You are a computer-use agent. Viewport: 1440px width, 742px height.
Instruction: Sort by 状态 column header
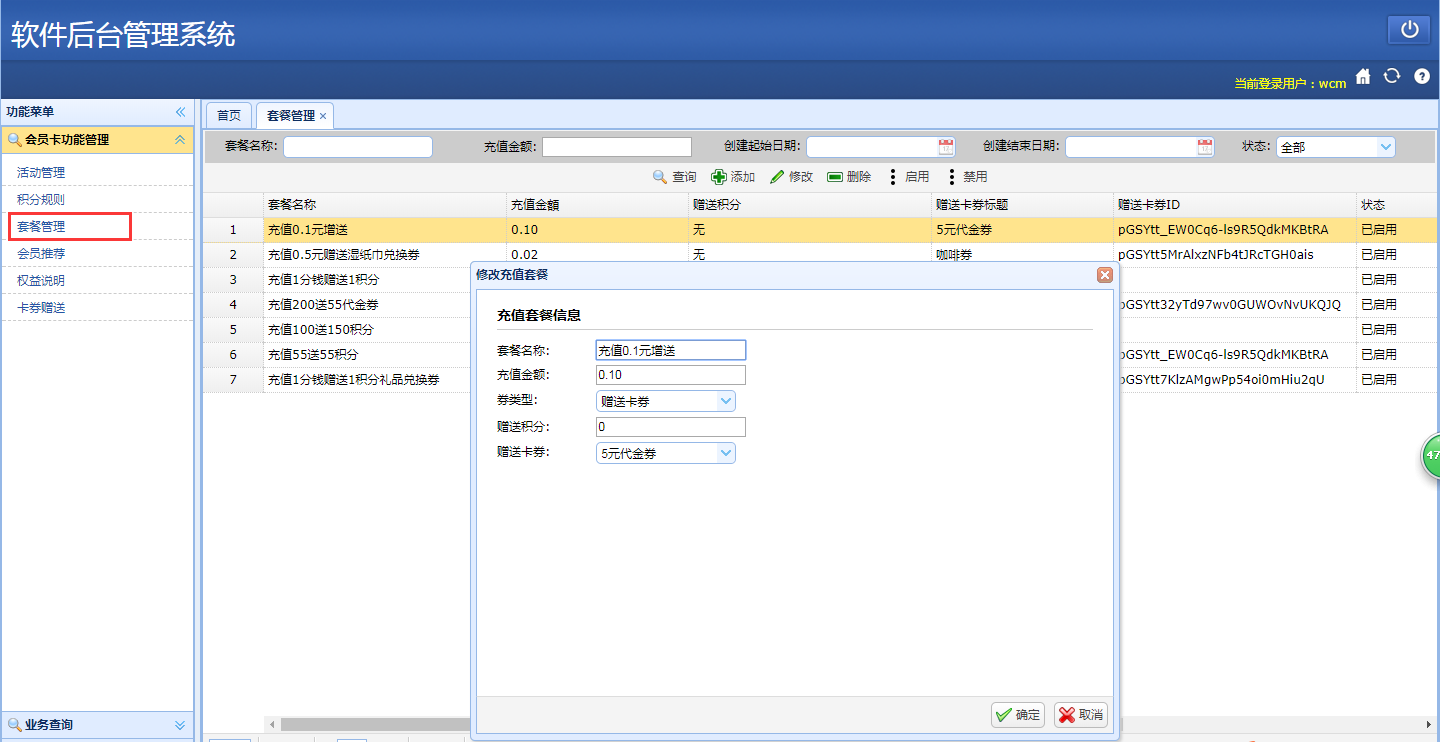(x=1397, y=205)
